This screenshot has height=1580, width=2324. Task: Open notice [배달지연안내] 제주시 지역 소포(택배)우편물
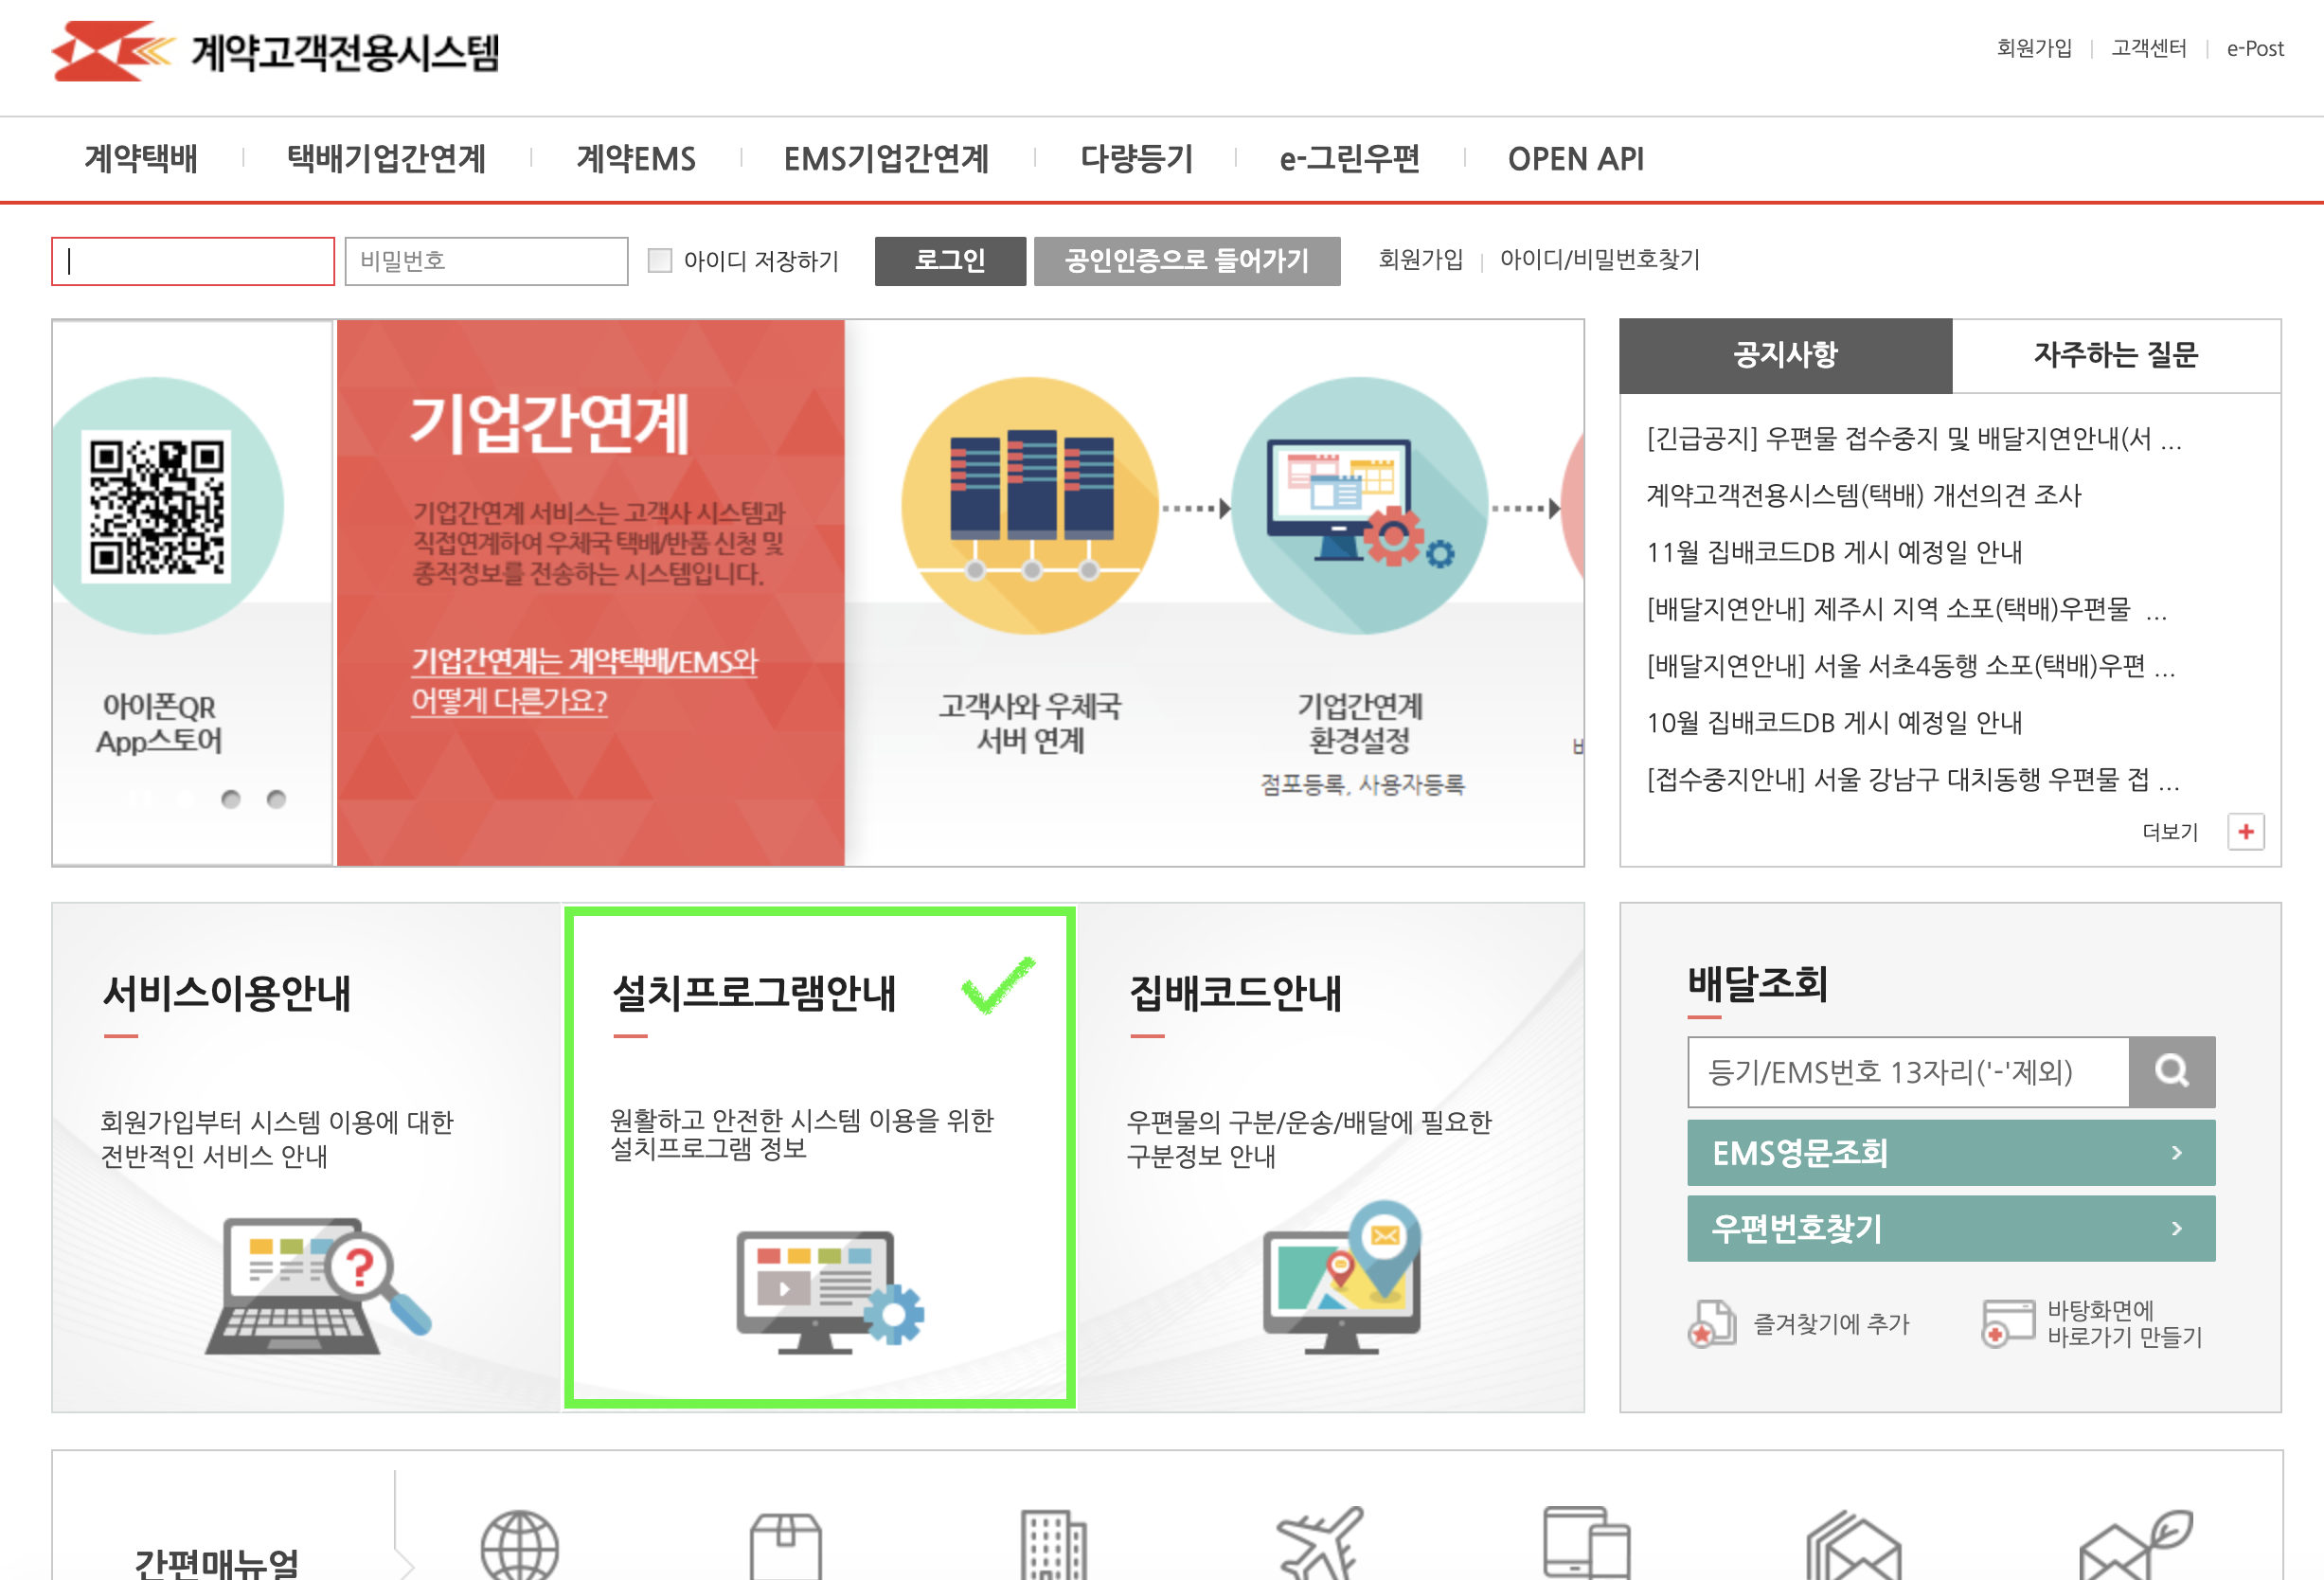pyautogui.click(x=1907, y=608)
